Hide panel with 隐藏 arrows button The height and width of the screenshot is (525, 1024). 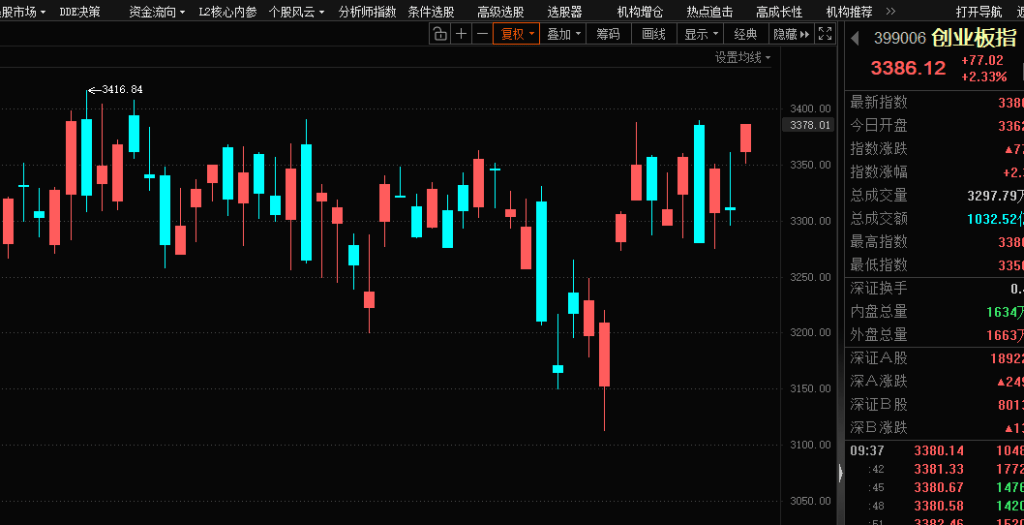coord(791,34)
